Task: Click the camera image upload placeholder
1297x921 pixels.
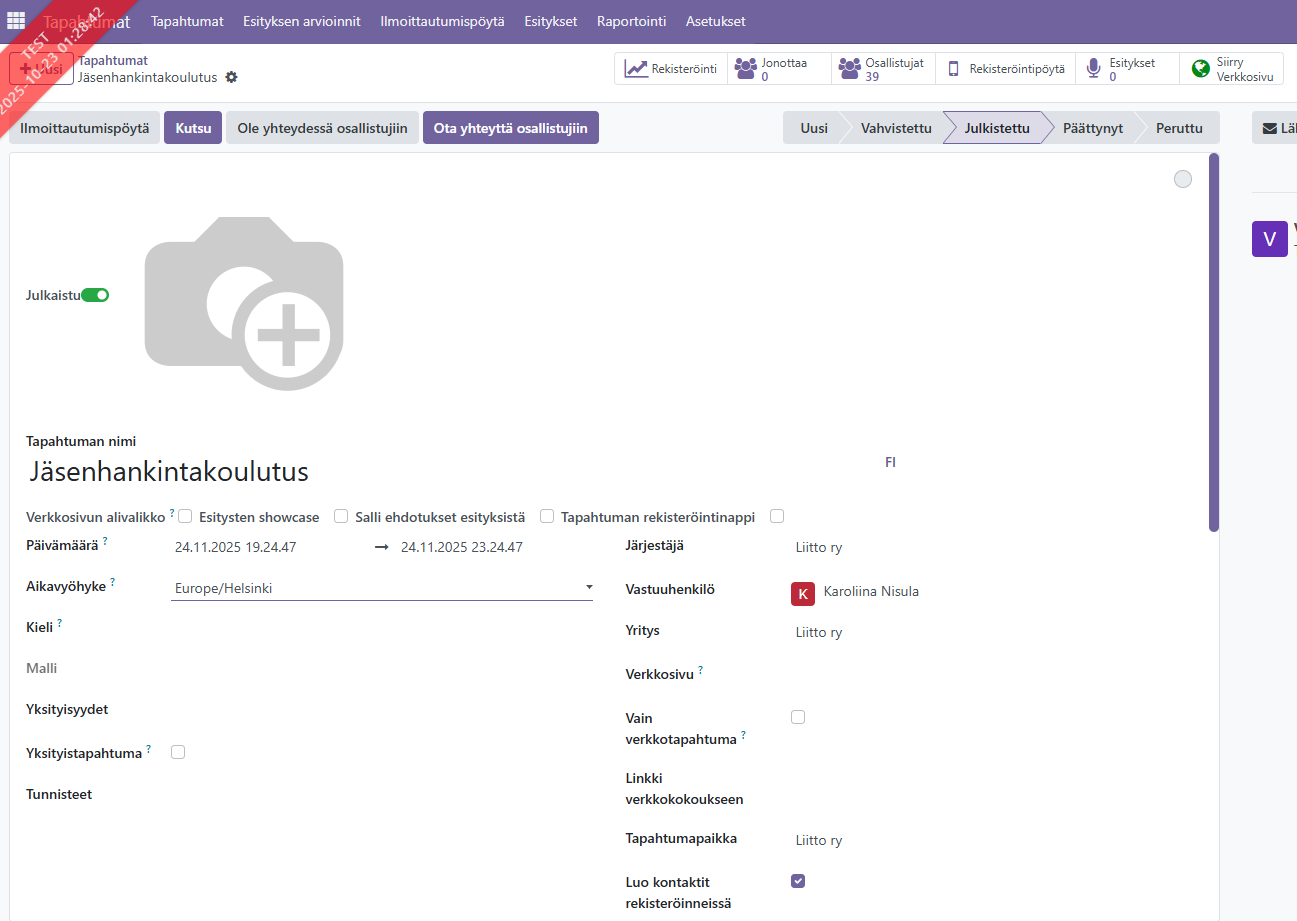Action: click(x=244, y=303)
